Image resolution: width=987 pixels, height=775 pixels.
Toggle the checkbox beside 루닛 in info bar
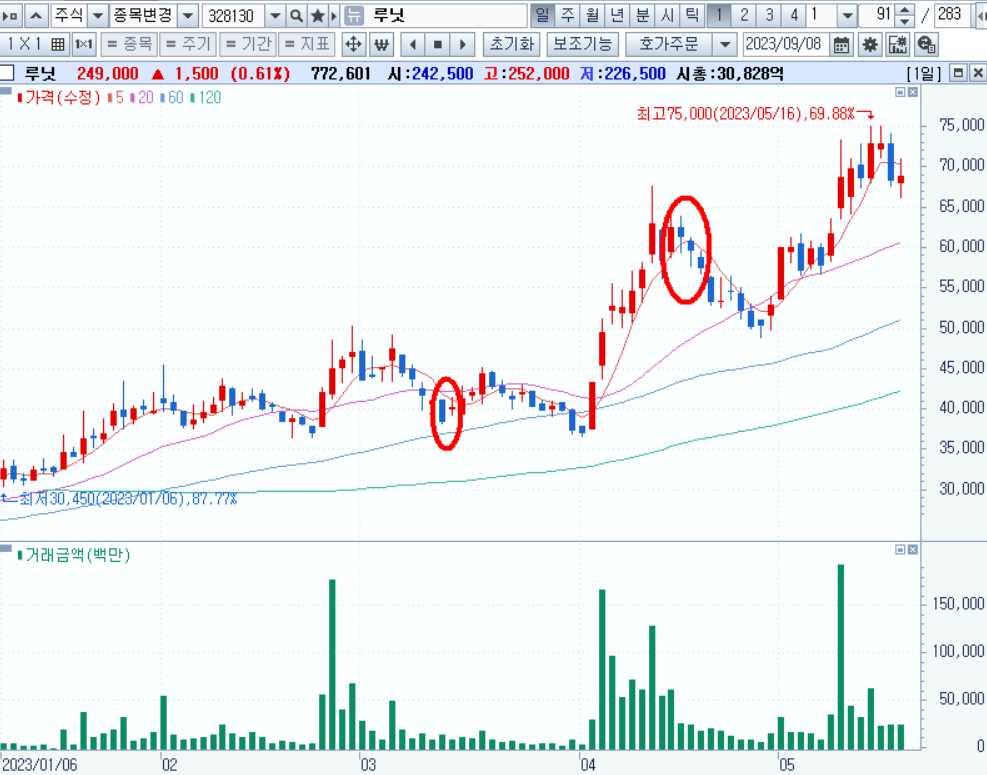6,73
